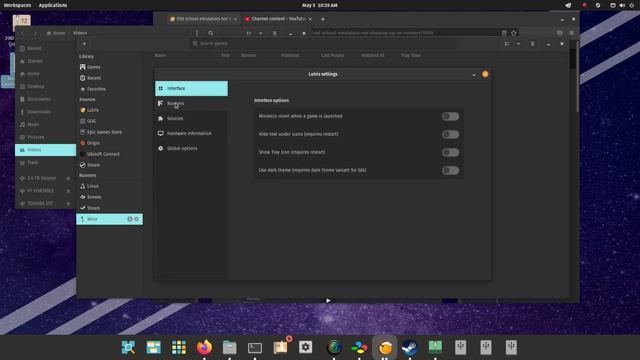Focus the Search games field in Lutris
This screenshot has width=640, height=360.
[322, 44]
